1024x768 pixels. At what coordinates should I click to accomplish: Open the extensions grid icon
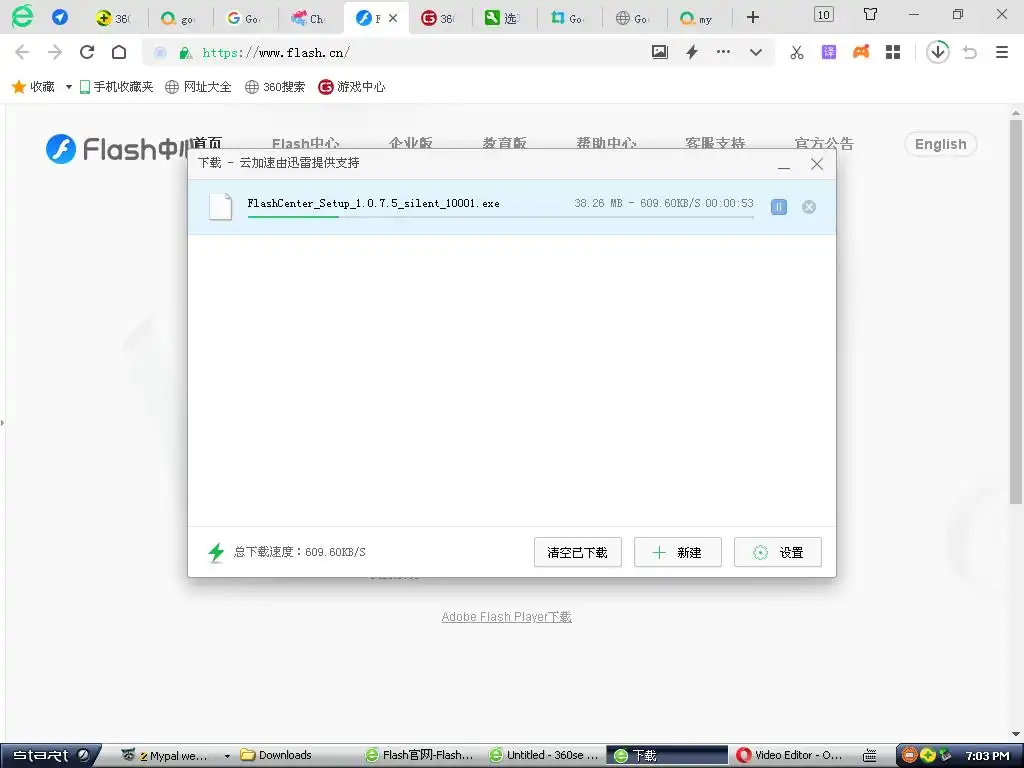point(893,52)
